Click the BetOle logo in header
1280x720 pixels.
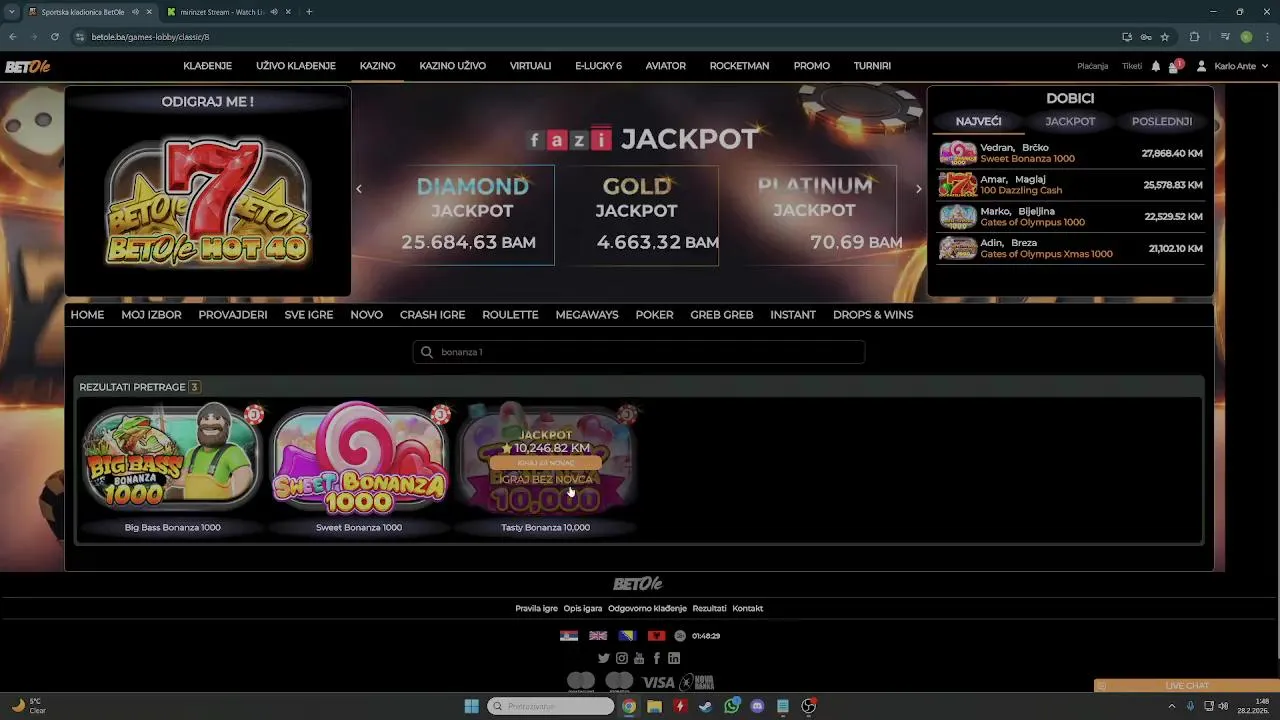click(28, 66)
